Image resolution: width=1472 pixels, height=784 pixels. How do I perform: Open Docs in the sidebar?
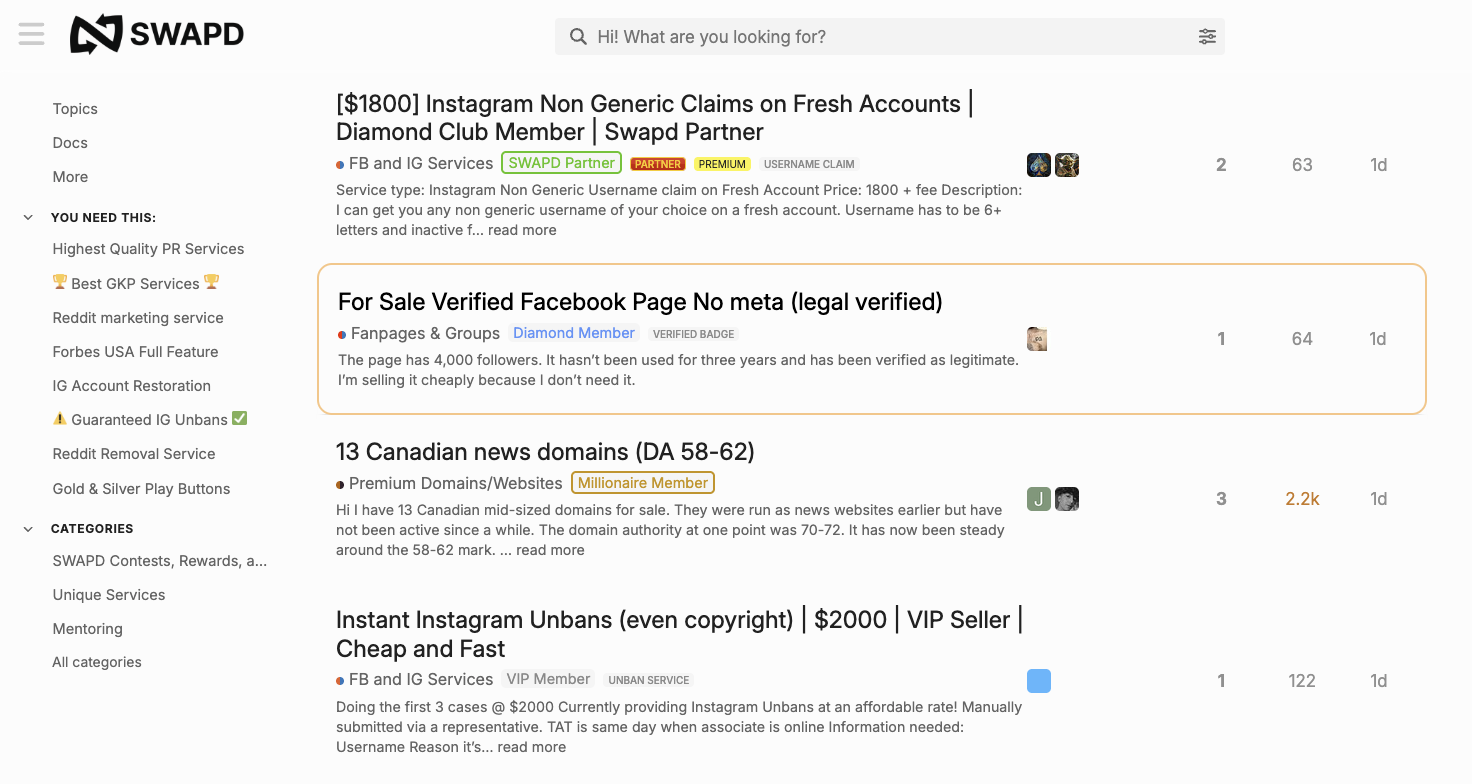70,143
